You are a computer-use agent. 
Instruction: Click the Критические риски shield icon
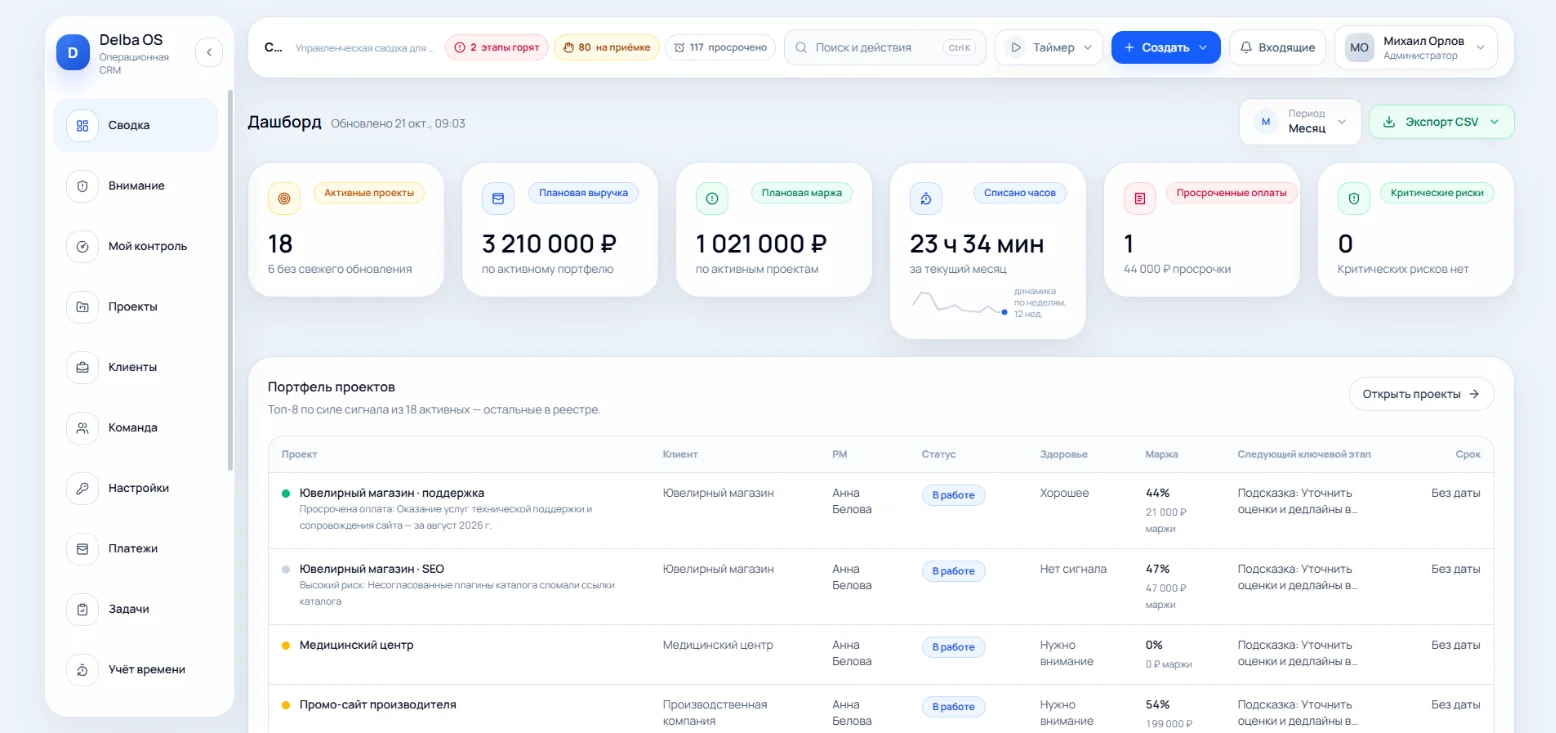pos(1354,199)
